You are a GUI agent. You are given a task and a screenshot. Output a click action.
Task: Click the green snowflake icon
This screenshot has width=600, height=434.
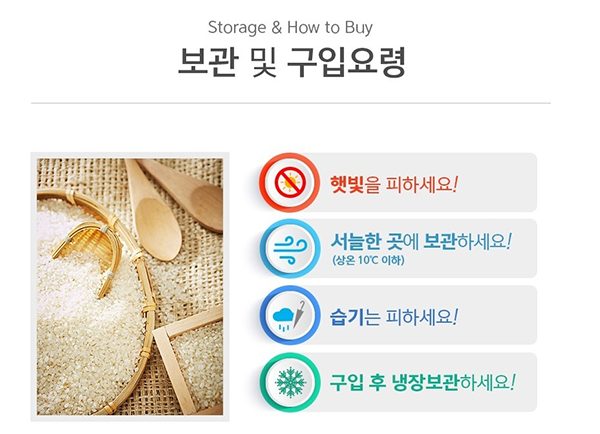(x=290, y=382)
